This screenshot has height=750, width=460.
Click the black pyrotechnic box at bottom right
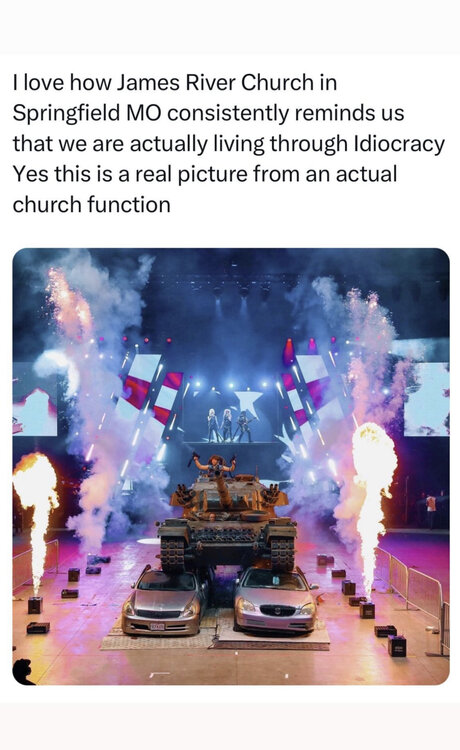coord(396,645)
